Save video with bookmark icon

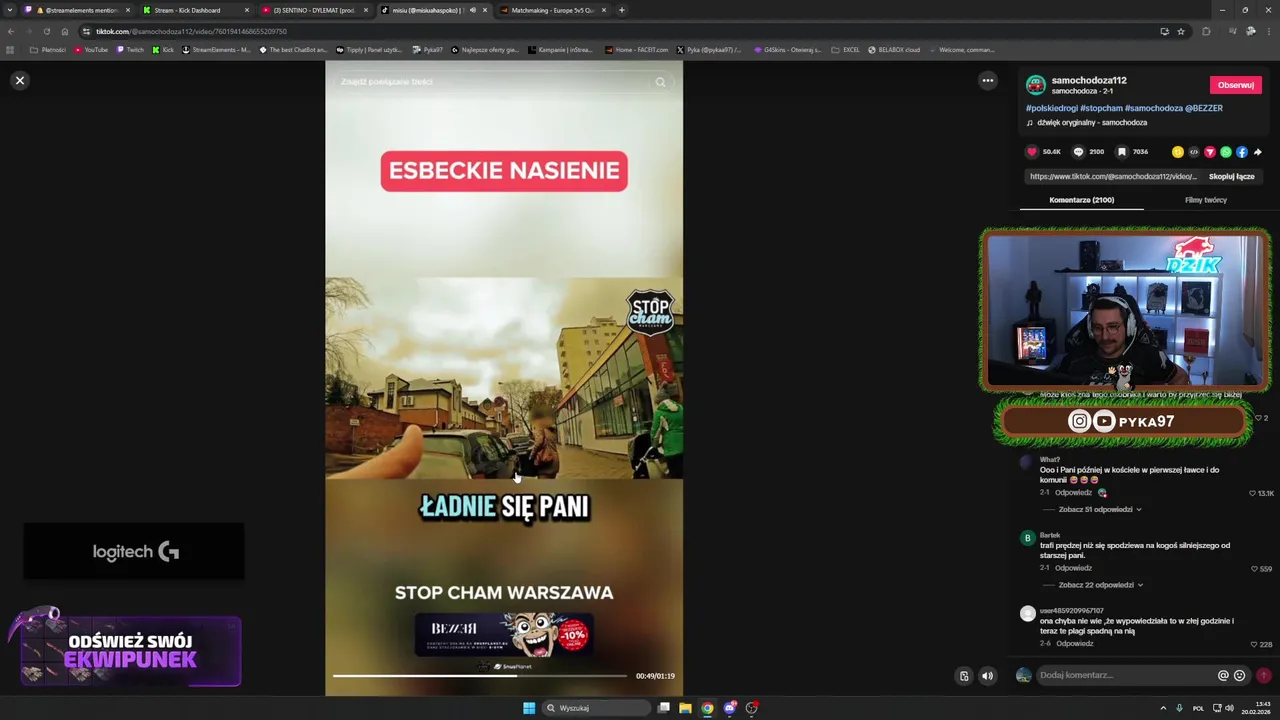[x=1122, y=152]
